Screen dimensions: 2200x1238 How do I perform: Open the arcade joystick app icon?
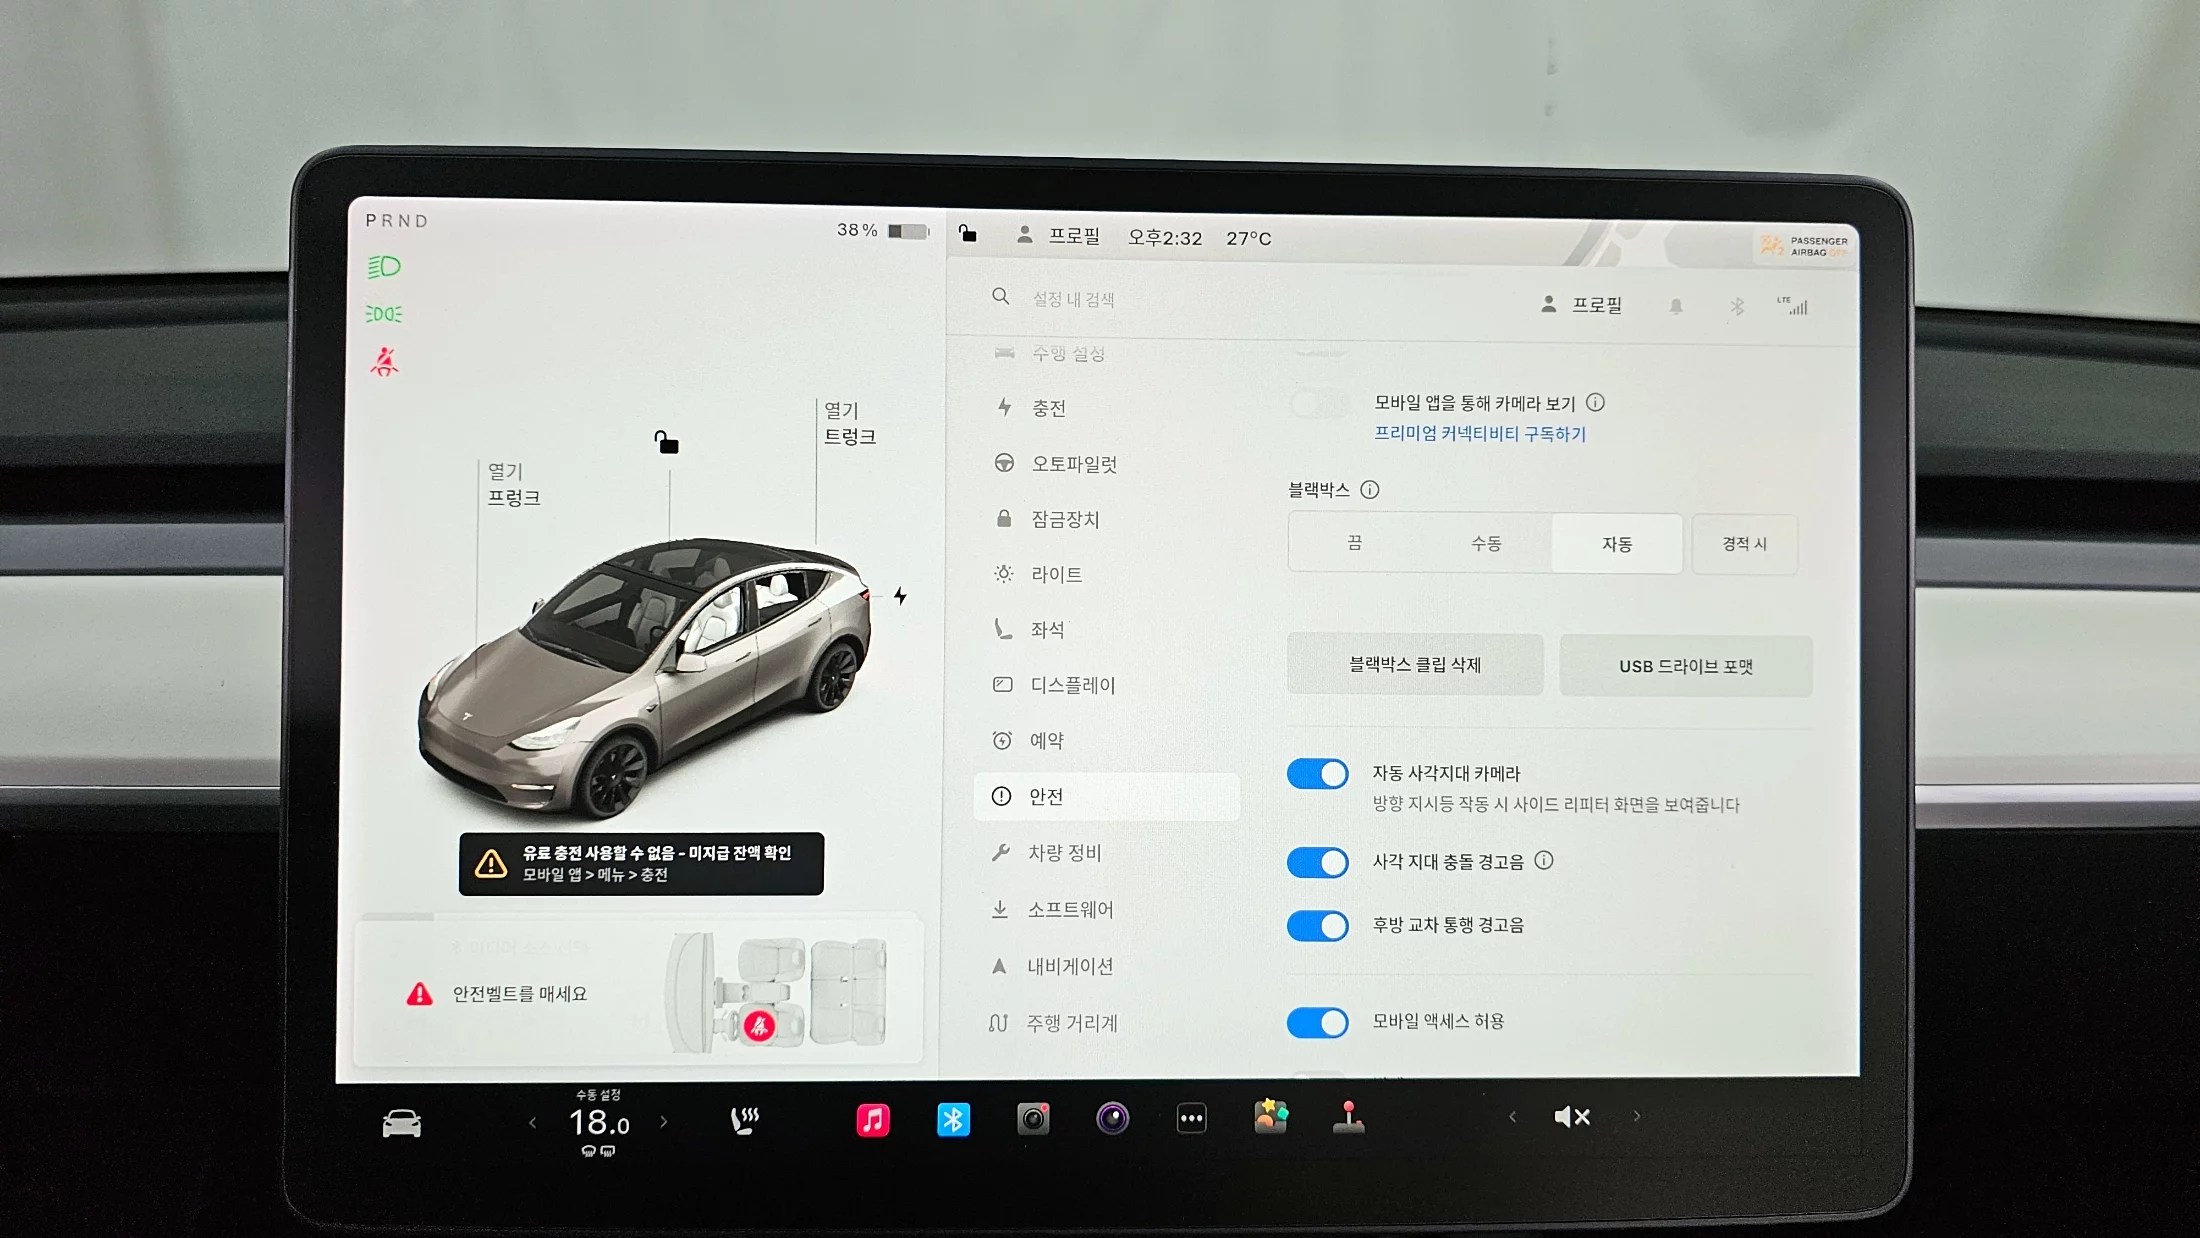click(1348, 1117)
